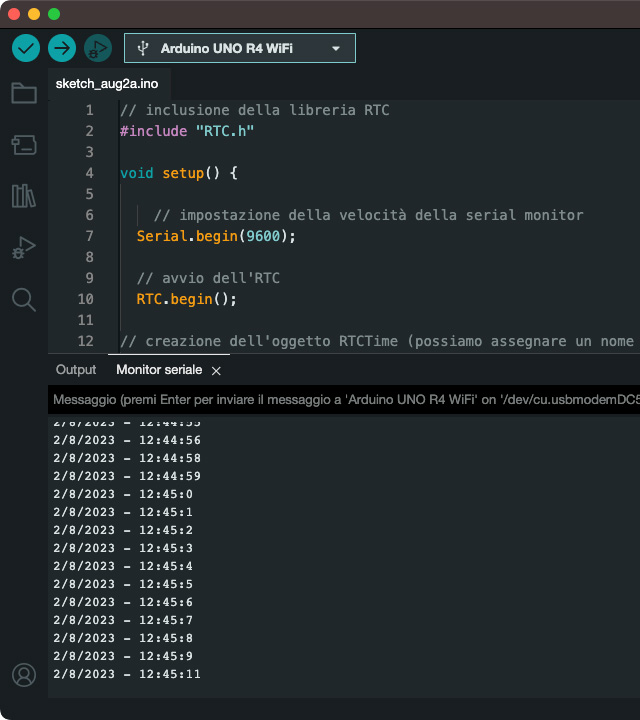640x720 pixels.
Task: Upload the sketch with the arrow button
Action: pos(62,47)
